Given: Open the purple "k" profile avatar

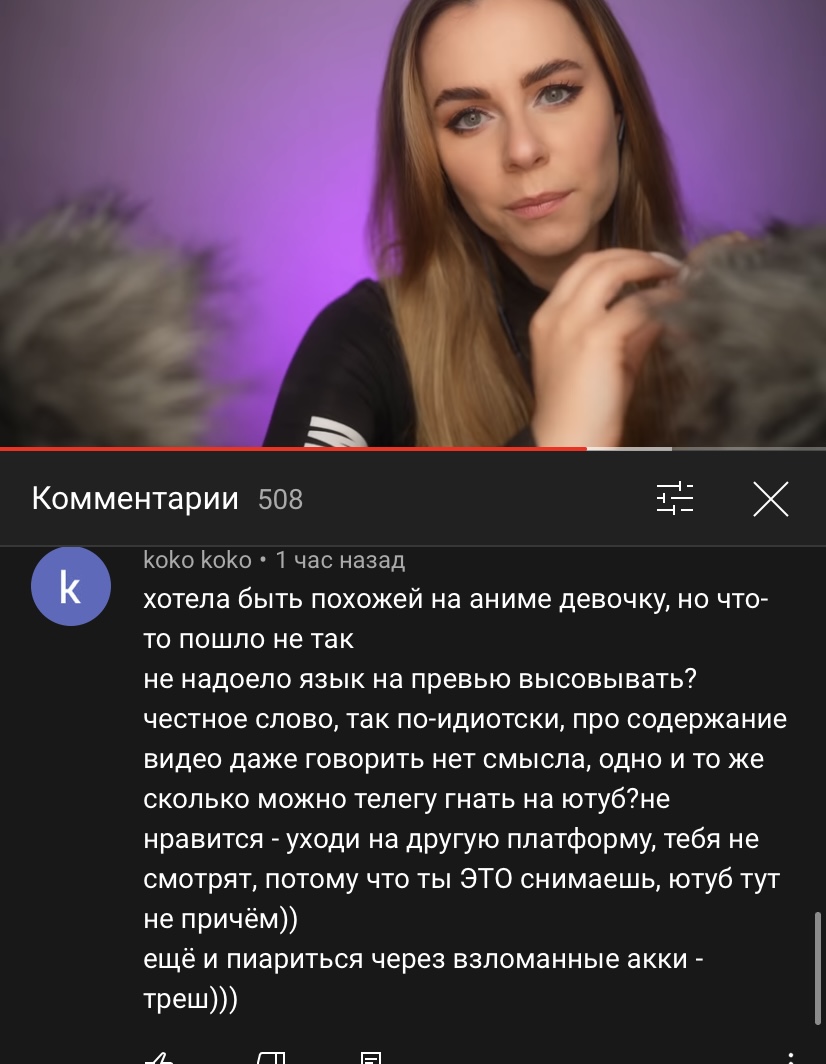Looking at the screenshot, I should pyautogui.click(x=71, y=586).
